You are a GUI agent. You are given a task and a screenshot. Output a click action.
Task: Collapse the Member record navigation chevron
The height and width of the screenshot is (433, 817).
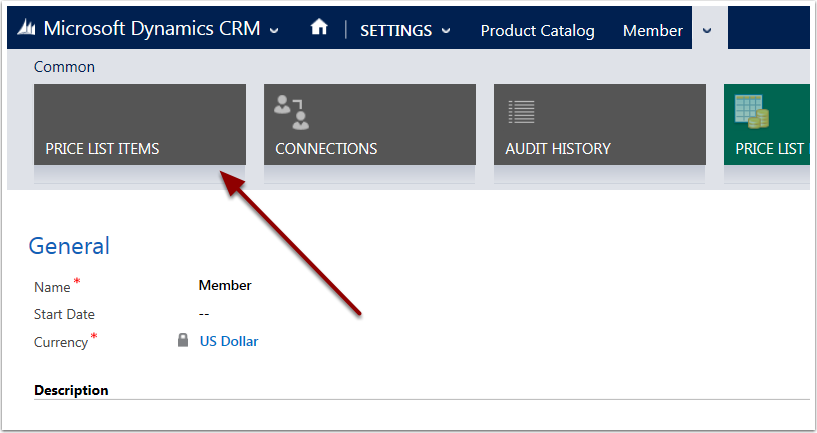[x=707, y=31]
